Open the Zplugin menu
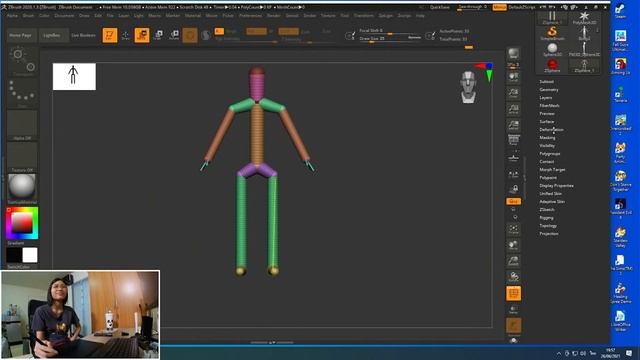The height and width of the screenshot is (360, 640). [386, 16]
